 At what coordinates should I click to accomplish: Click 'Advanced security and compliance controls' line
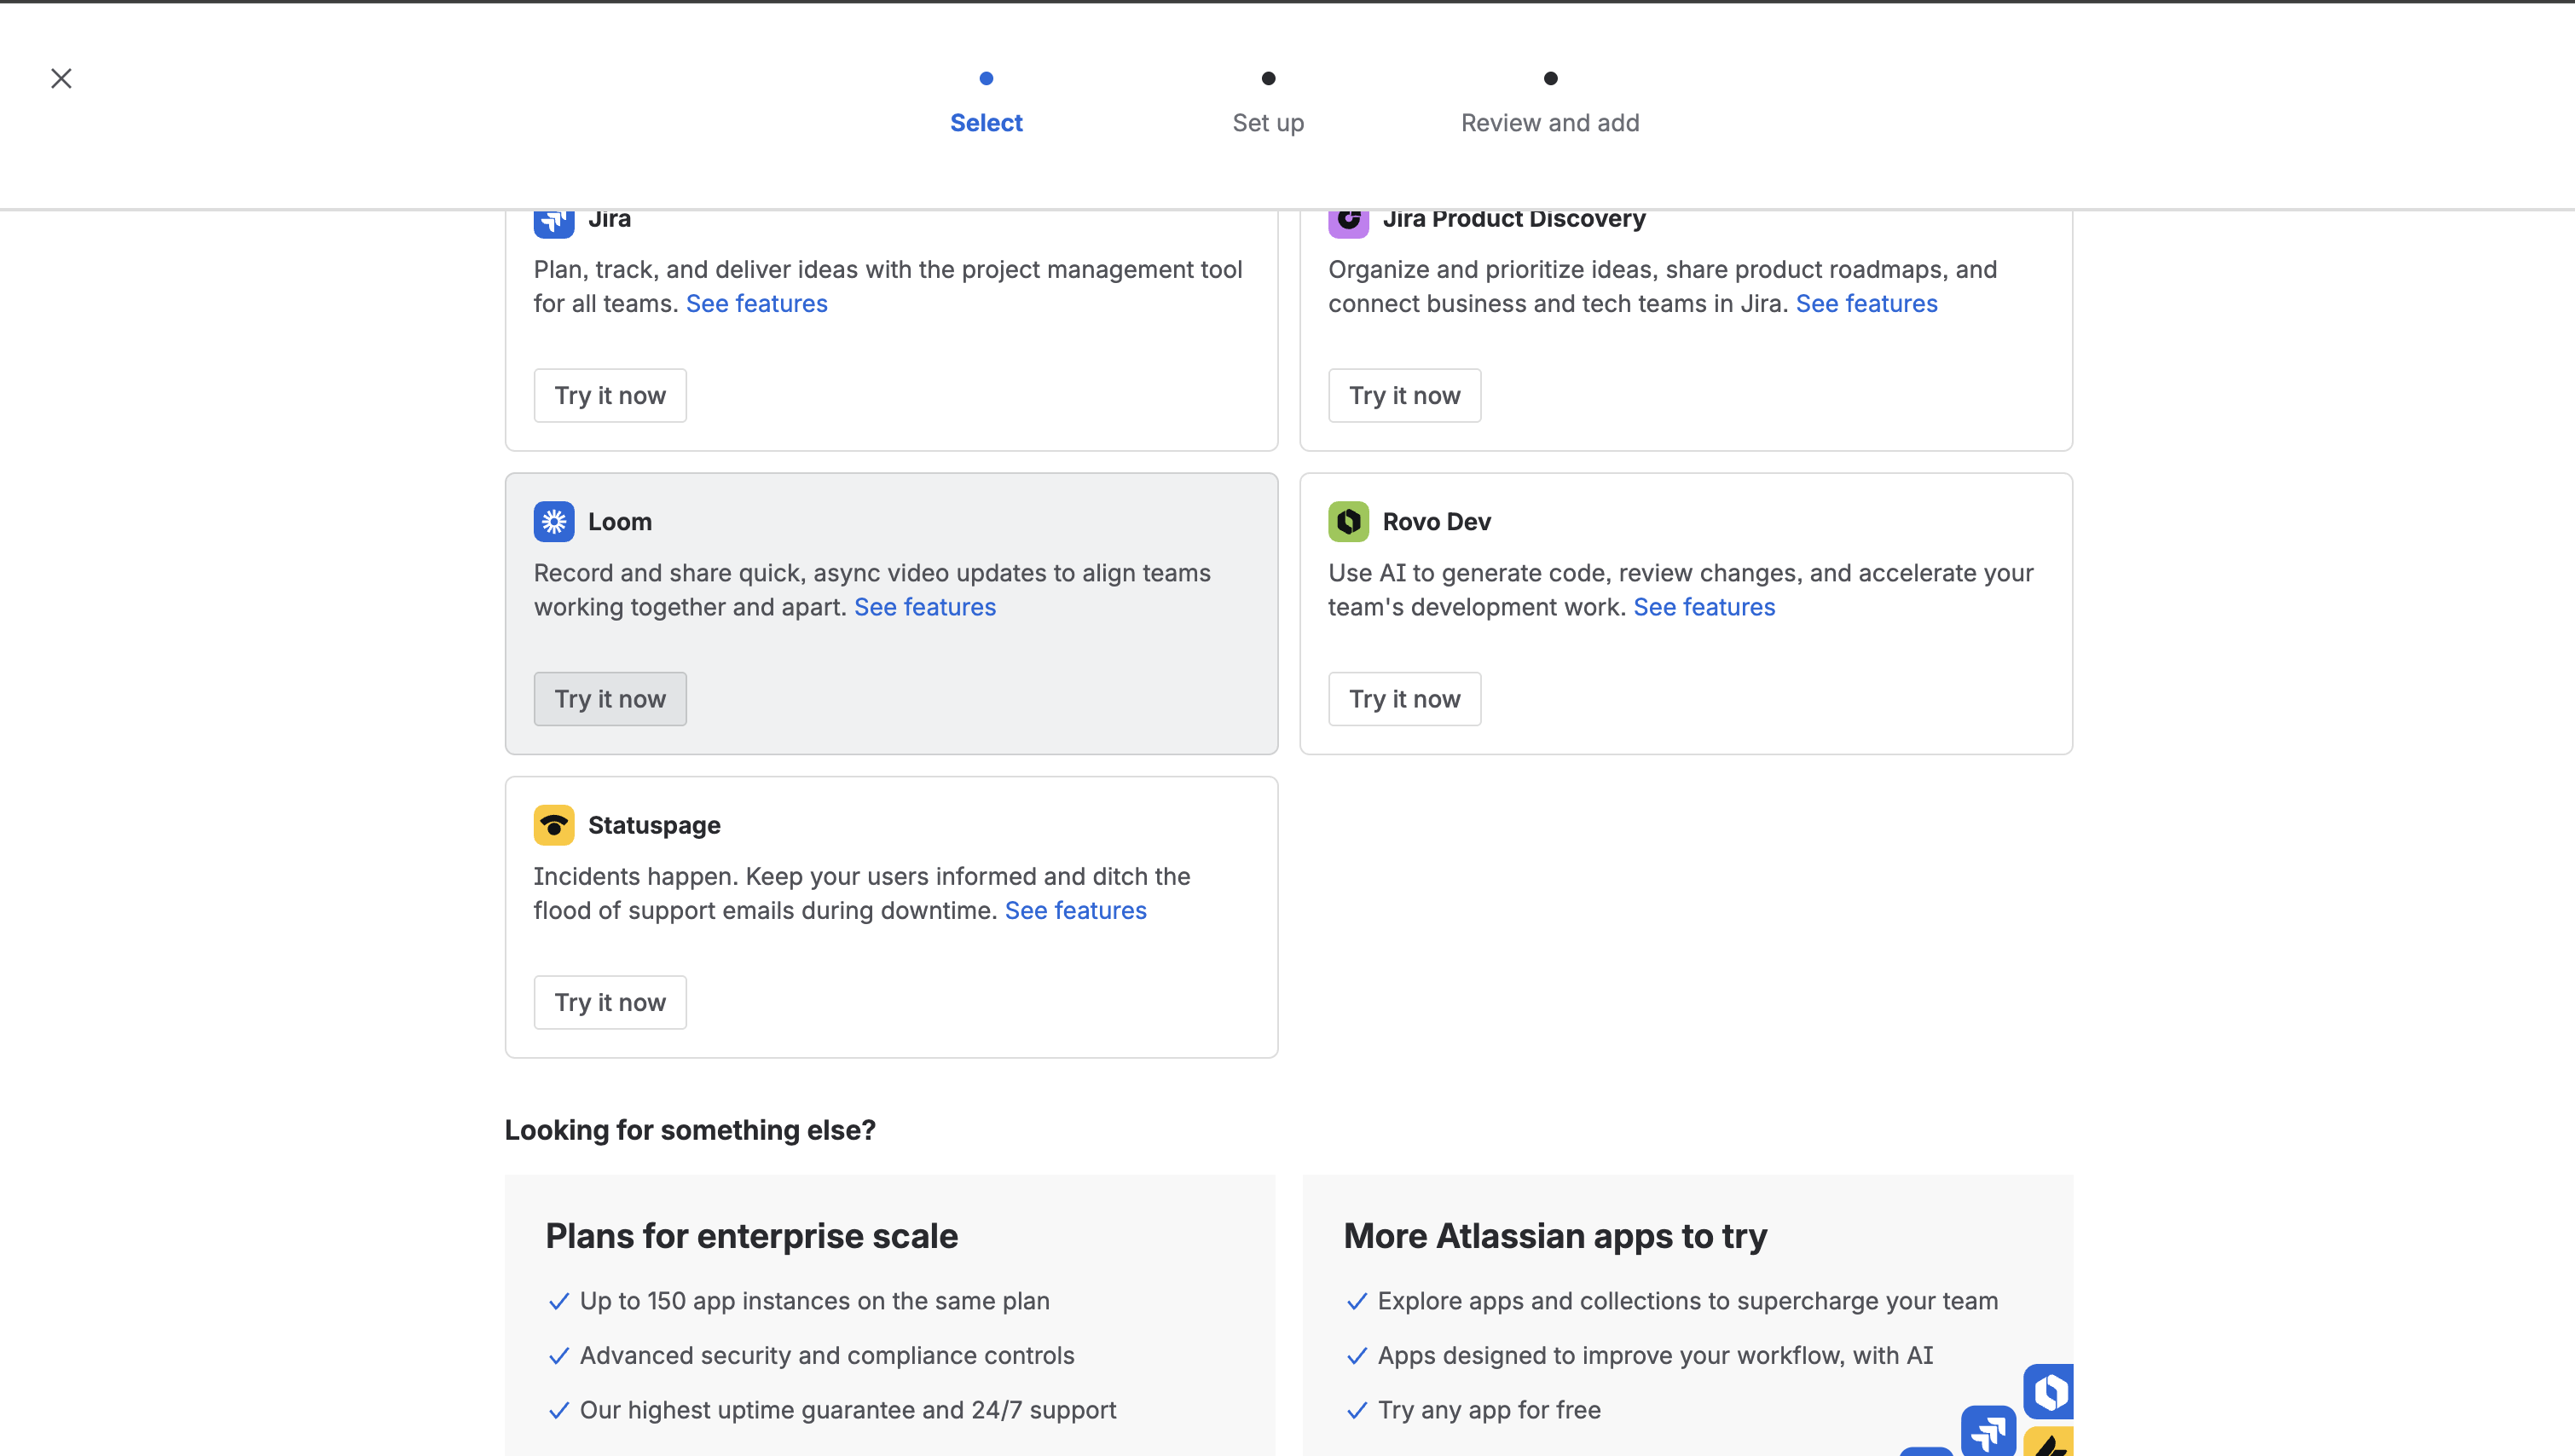pyautogui.click(x=827, y=1355)
